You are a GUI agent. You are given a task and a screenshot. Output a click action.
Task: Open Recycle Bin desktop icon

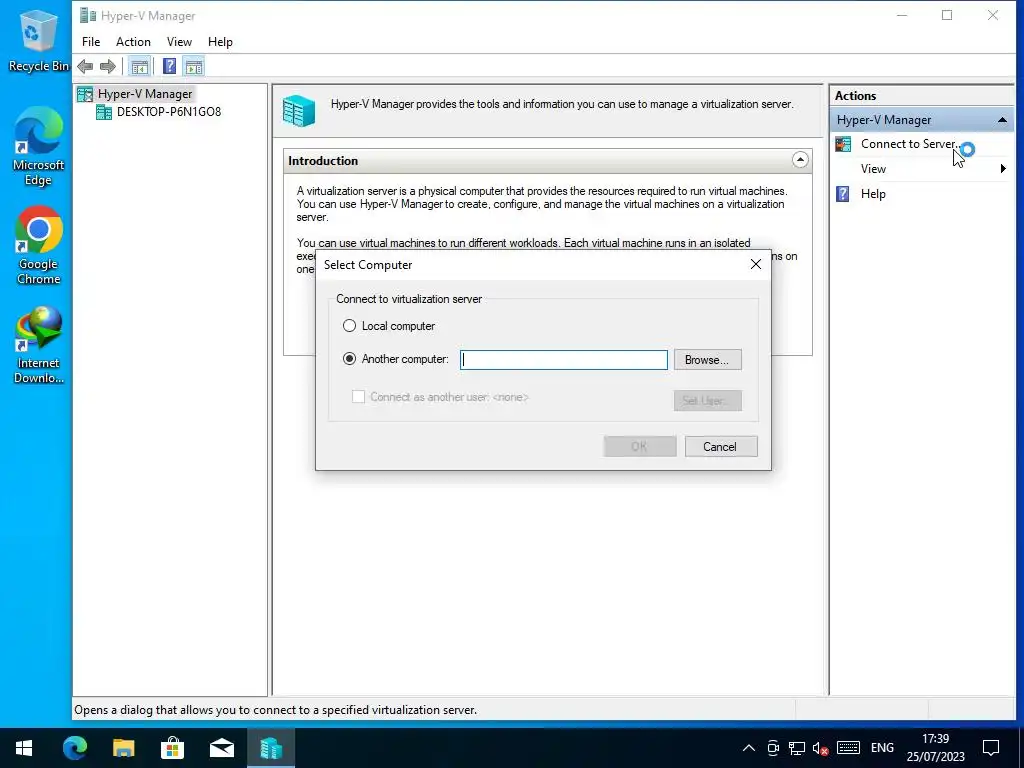coord(38,41)
